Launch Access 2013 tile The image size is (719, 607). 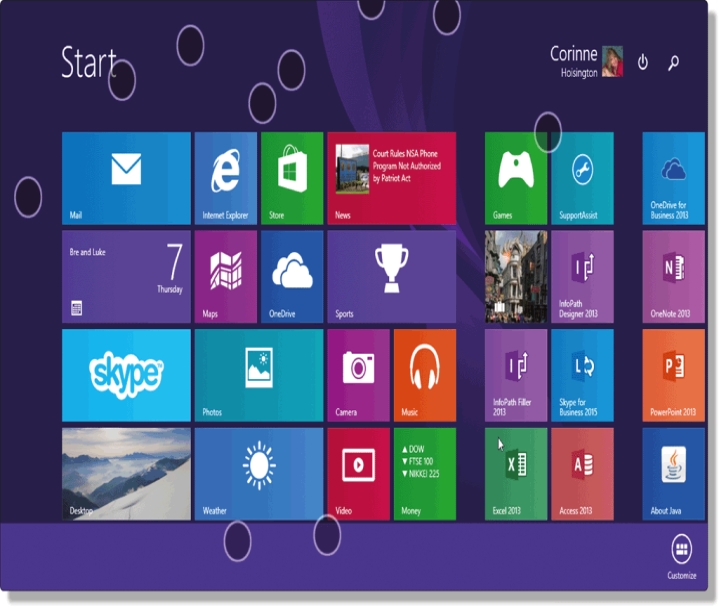coord(582,474)
